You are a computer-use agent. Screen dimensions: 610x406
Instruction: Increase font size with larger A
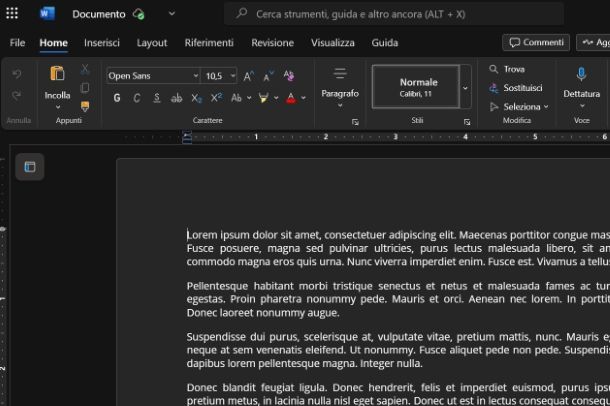[249, 76]
